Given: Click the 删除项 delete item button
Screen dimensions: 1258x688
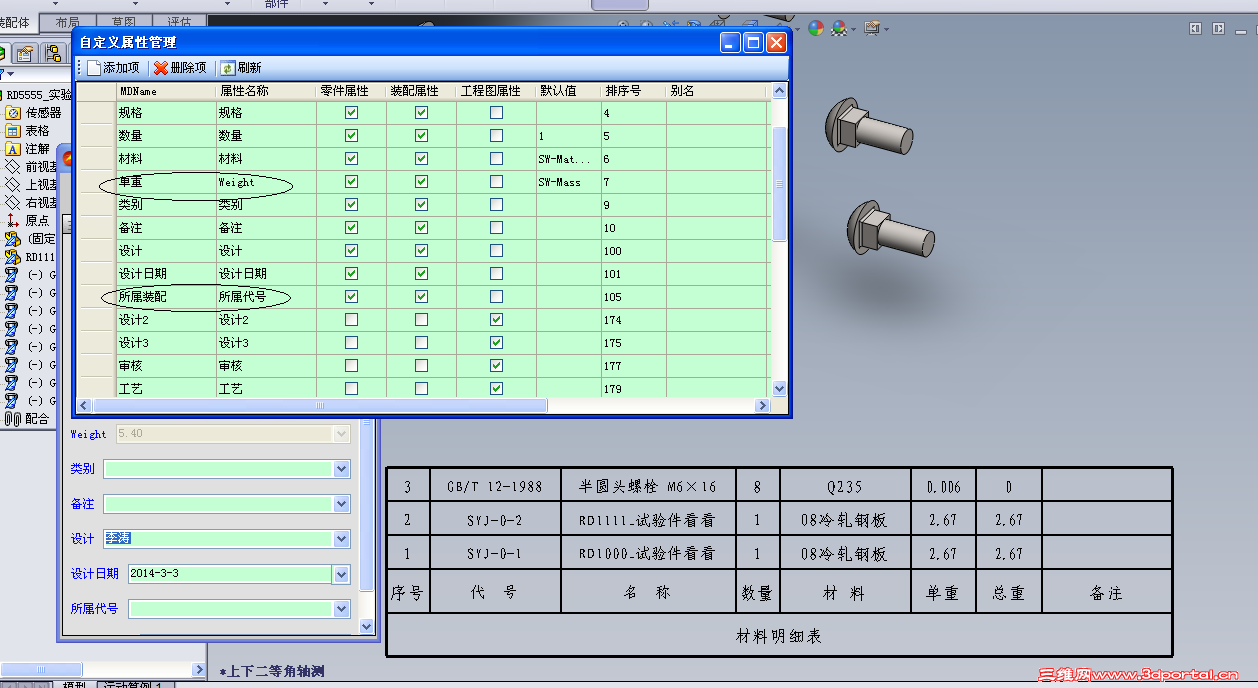Looking at the screenshot, I should pyautogui.click(x=180, y=68).
